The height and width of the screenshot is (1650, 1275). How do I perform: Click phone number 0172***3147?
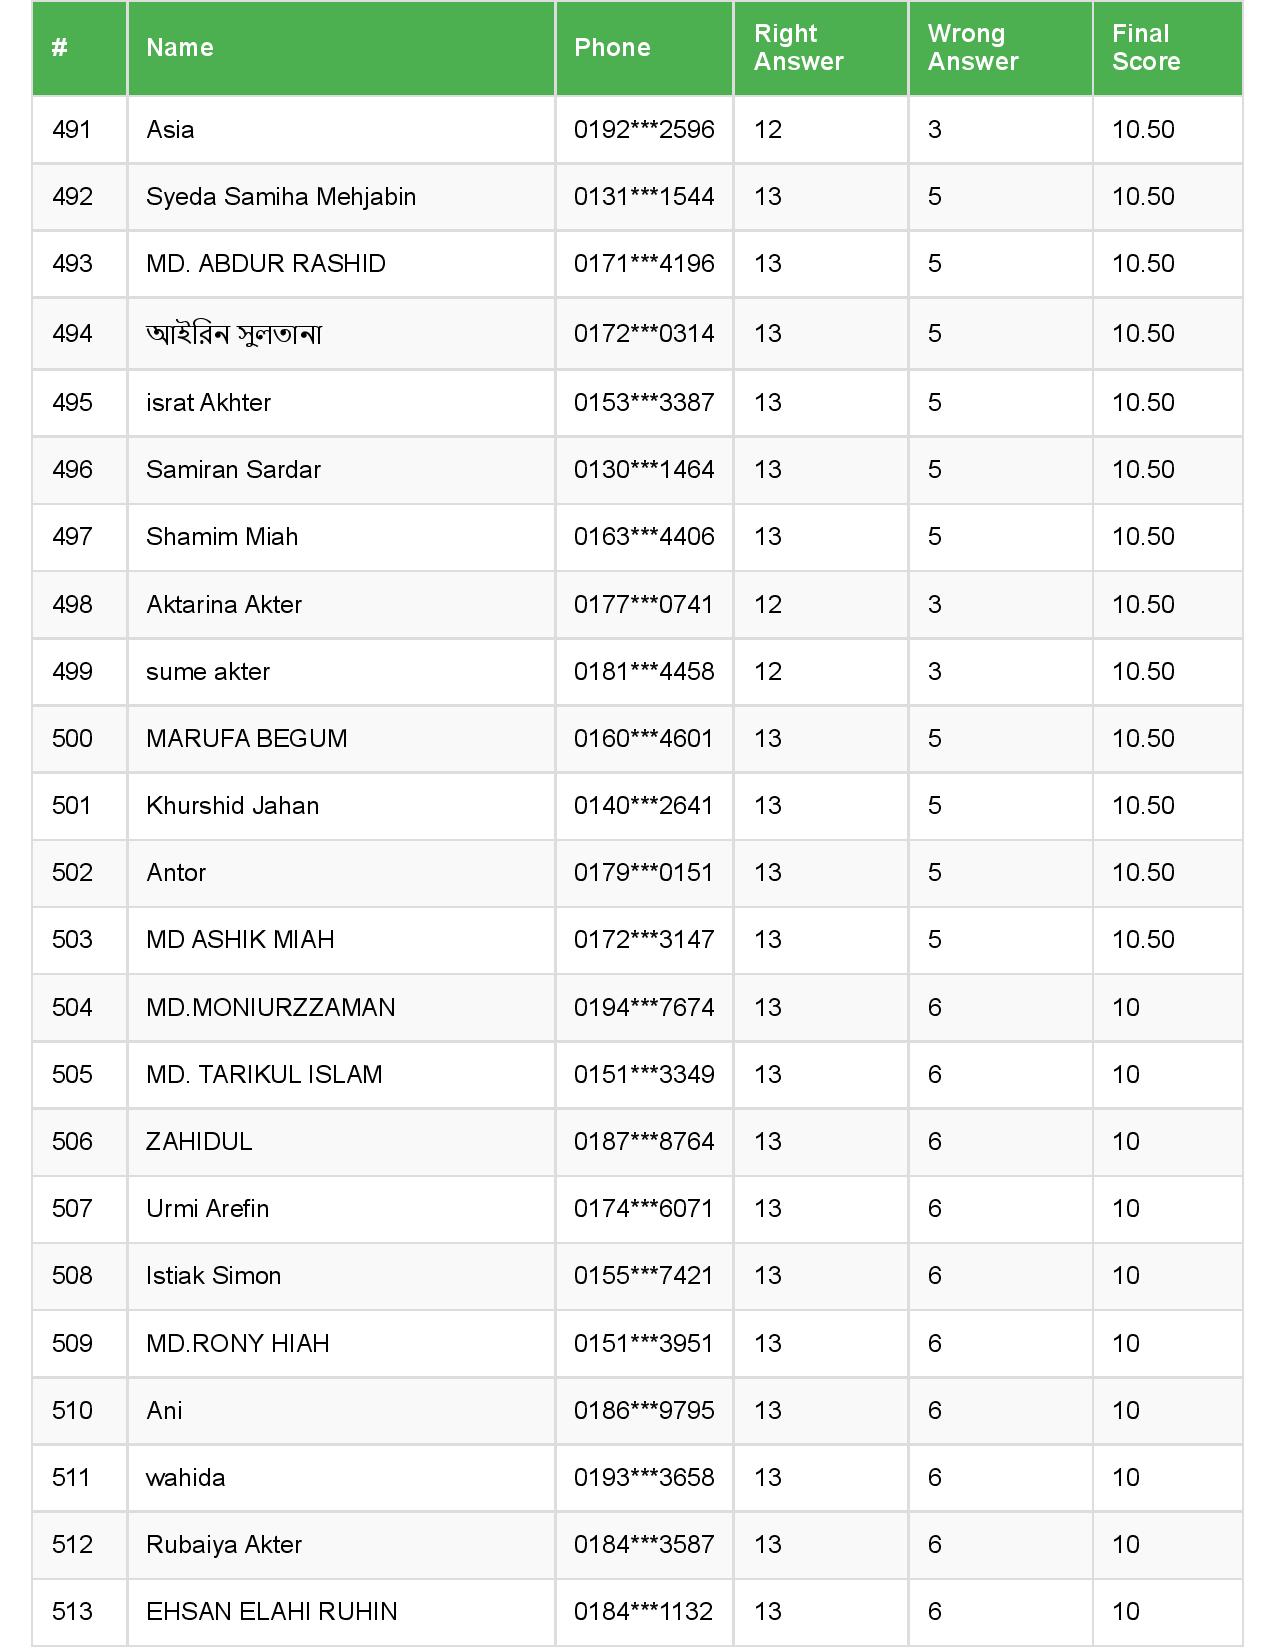coord(644,940)
